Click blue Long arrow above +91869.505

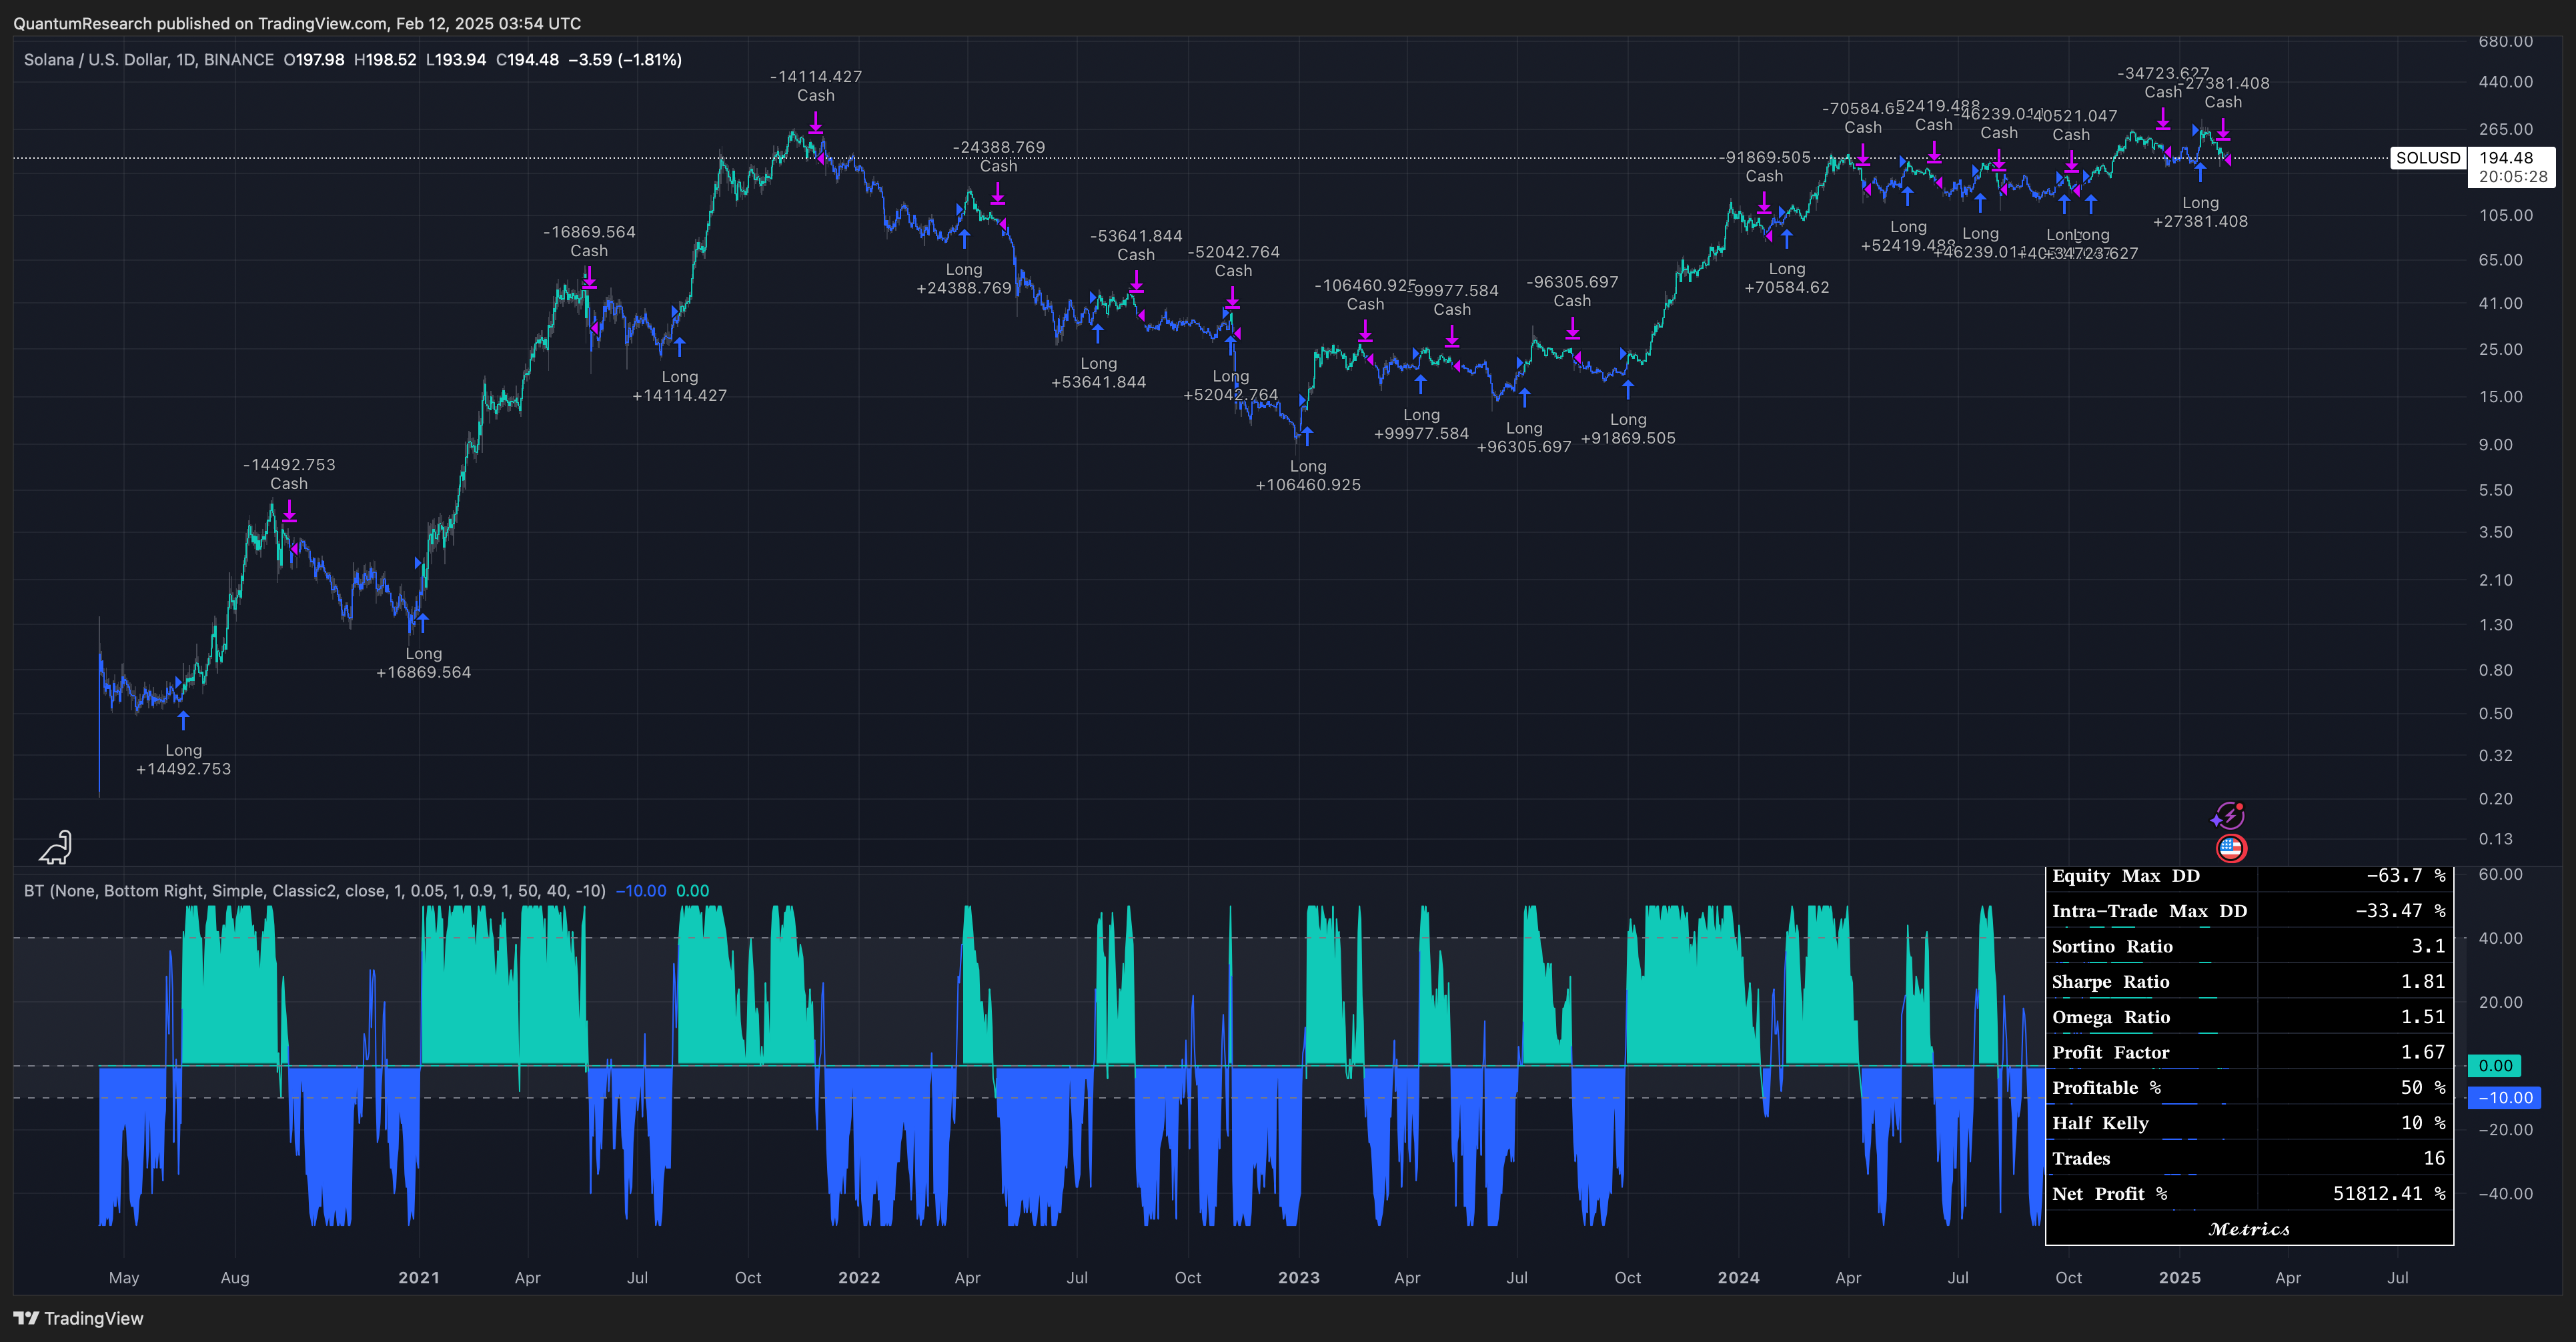tap(1628, 389)
